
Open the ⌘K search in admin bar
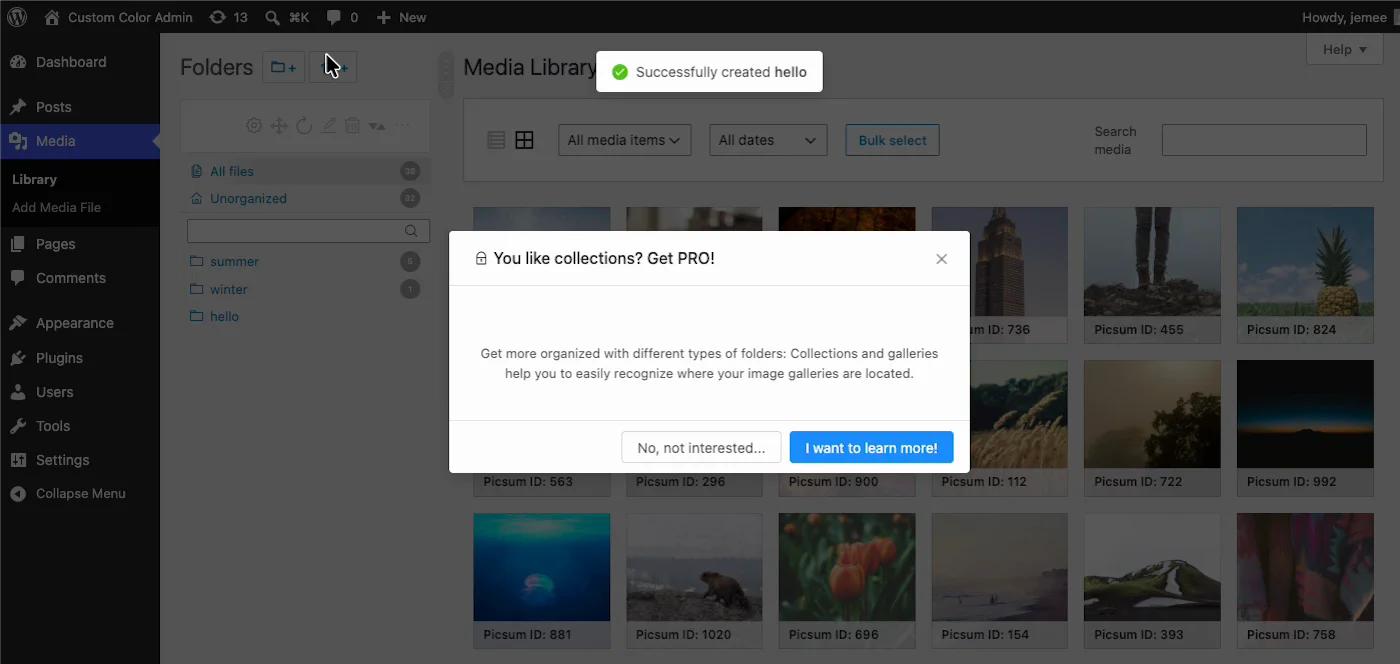(x=287, y=17)
